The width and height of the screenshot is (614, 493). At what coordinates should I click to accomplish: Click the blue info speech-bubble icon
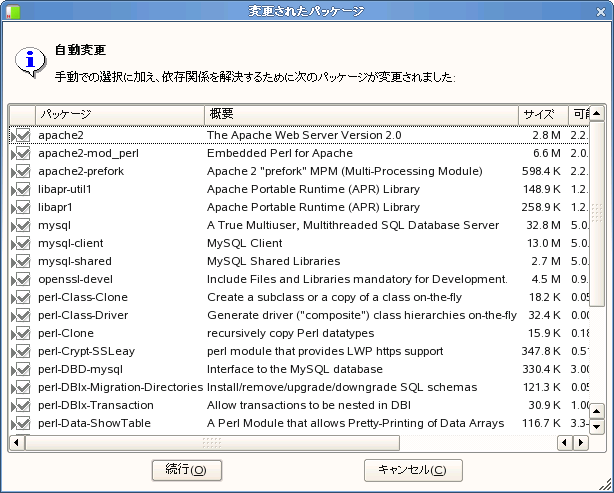pos(30,61)
